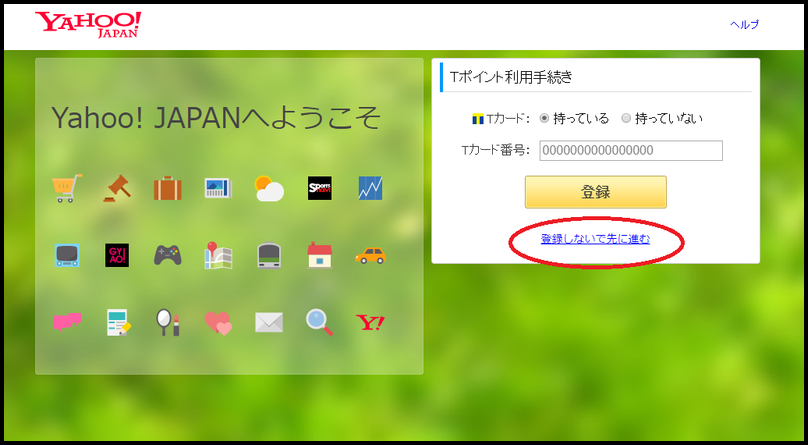Click the 登録しないで先に進む link
The image size is (808, 445).
pos(595,239)
